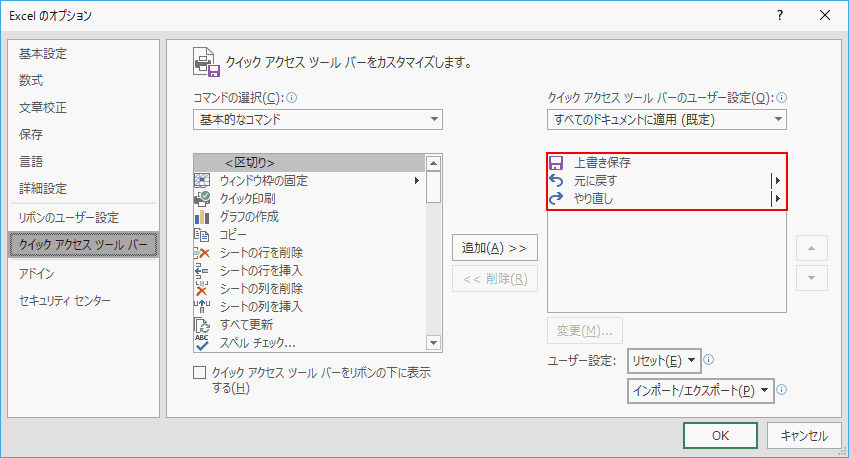
Task: Click the Undo arrow icon next to 元に戻す
Action: (556, 180)
